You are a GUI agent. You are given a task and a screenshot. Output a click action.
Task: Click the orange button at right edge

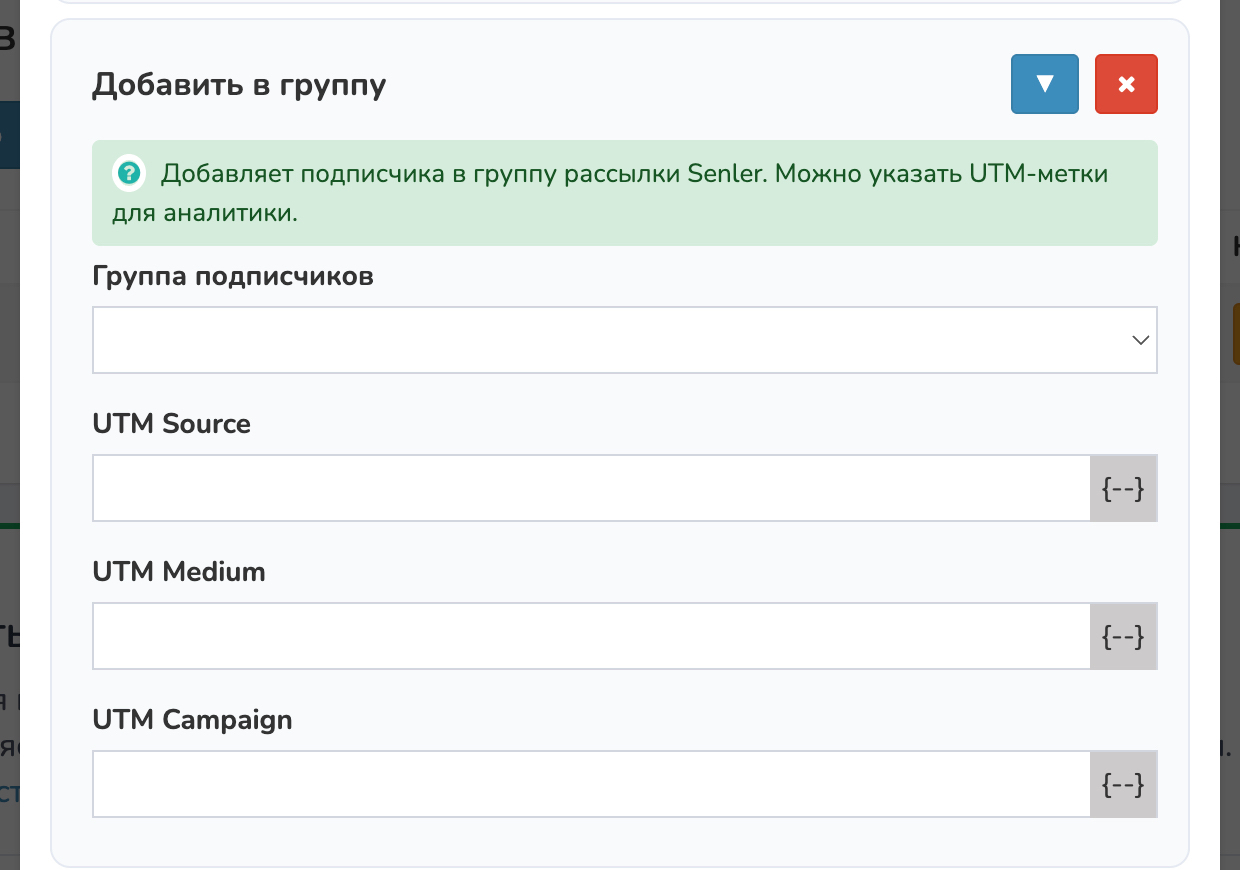click(x=1235, y=334)
